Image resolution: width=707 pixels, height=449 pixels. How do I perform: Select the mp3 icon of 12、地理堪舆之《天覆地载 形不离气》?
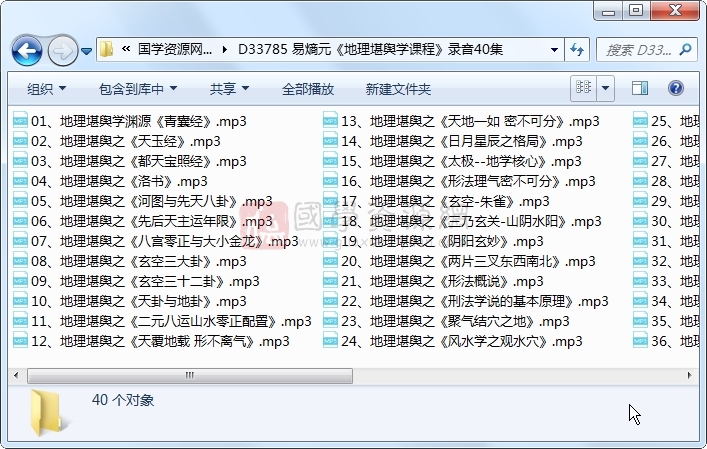click(20, 341)
